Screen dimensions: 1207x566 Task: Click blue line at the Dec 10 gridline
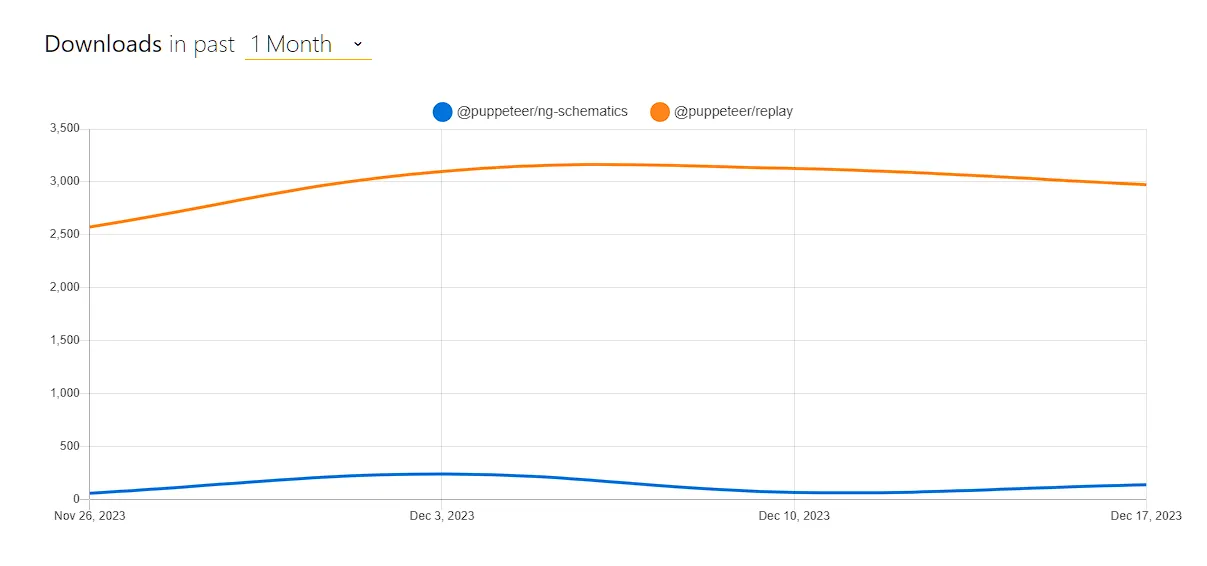point(794,492)
